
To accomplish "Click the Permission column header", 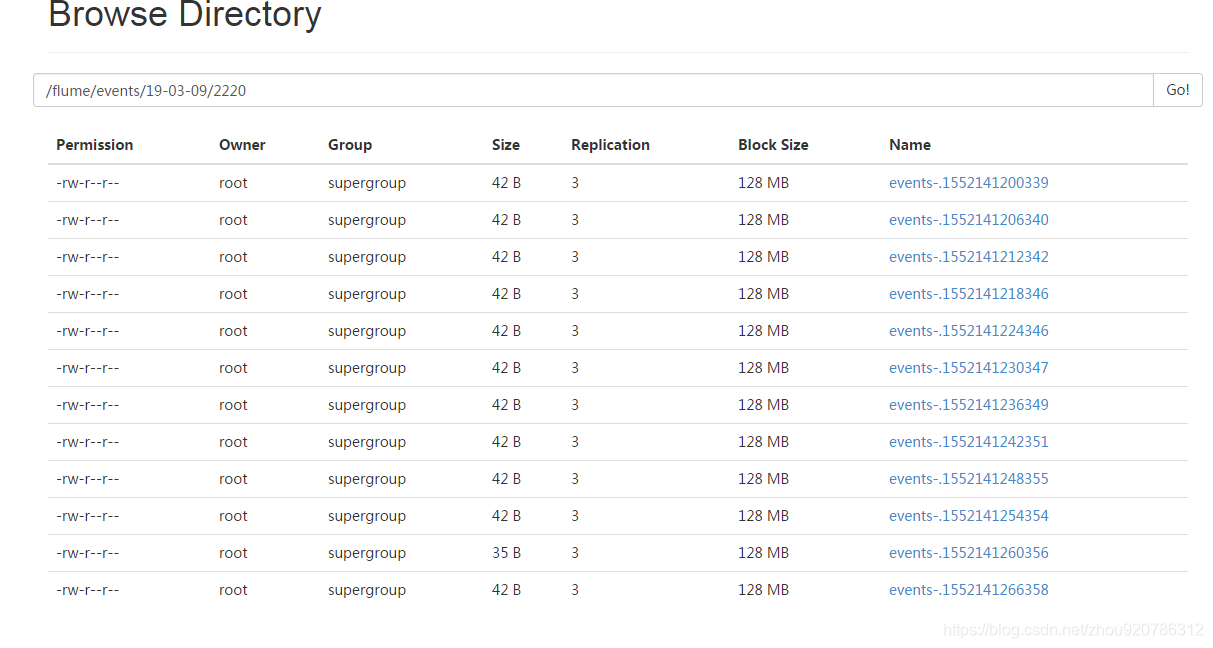I will pyautogui.click(x=95, y=145).
